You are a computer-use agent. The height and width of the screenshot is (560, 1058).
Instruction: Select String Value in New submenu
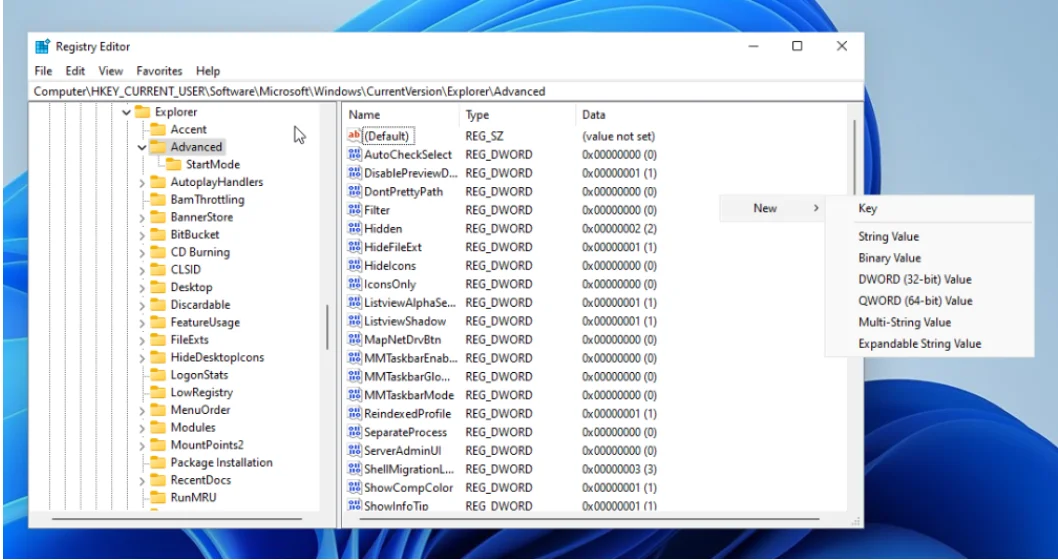(x=888, y=237)
